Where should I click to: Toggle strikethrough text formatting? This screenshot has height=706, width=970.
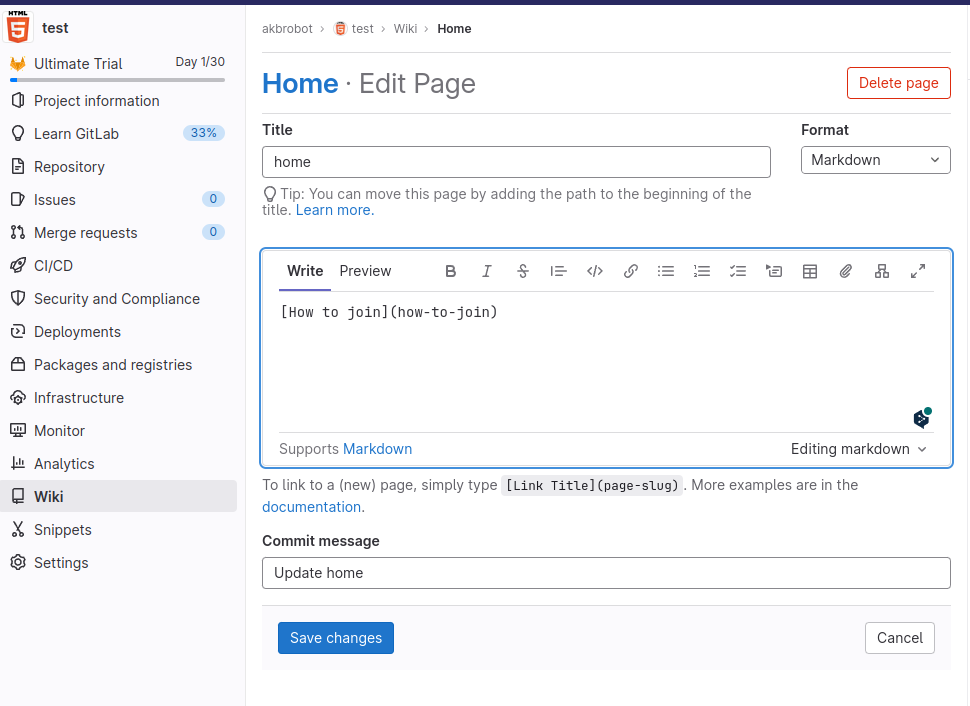(x=523, y=271)
